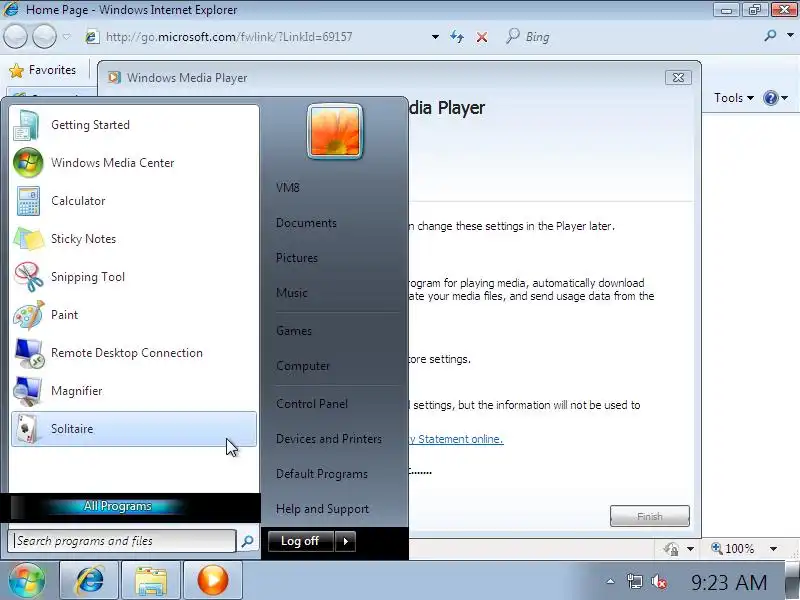
Task: Open Sticky Notes
Action: [x=134, y=239]
